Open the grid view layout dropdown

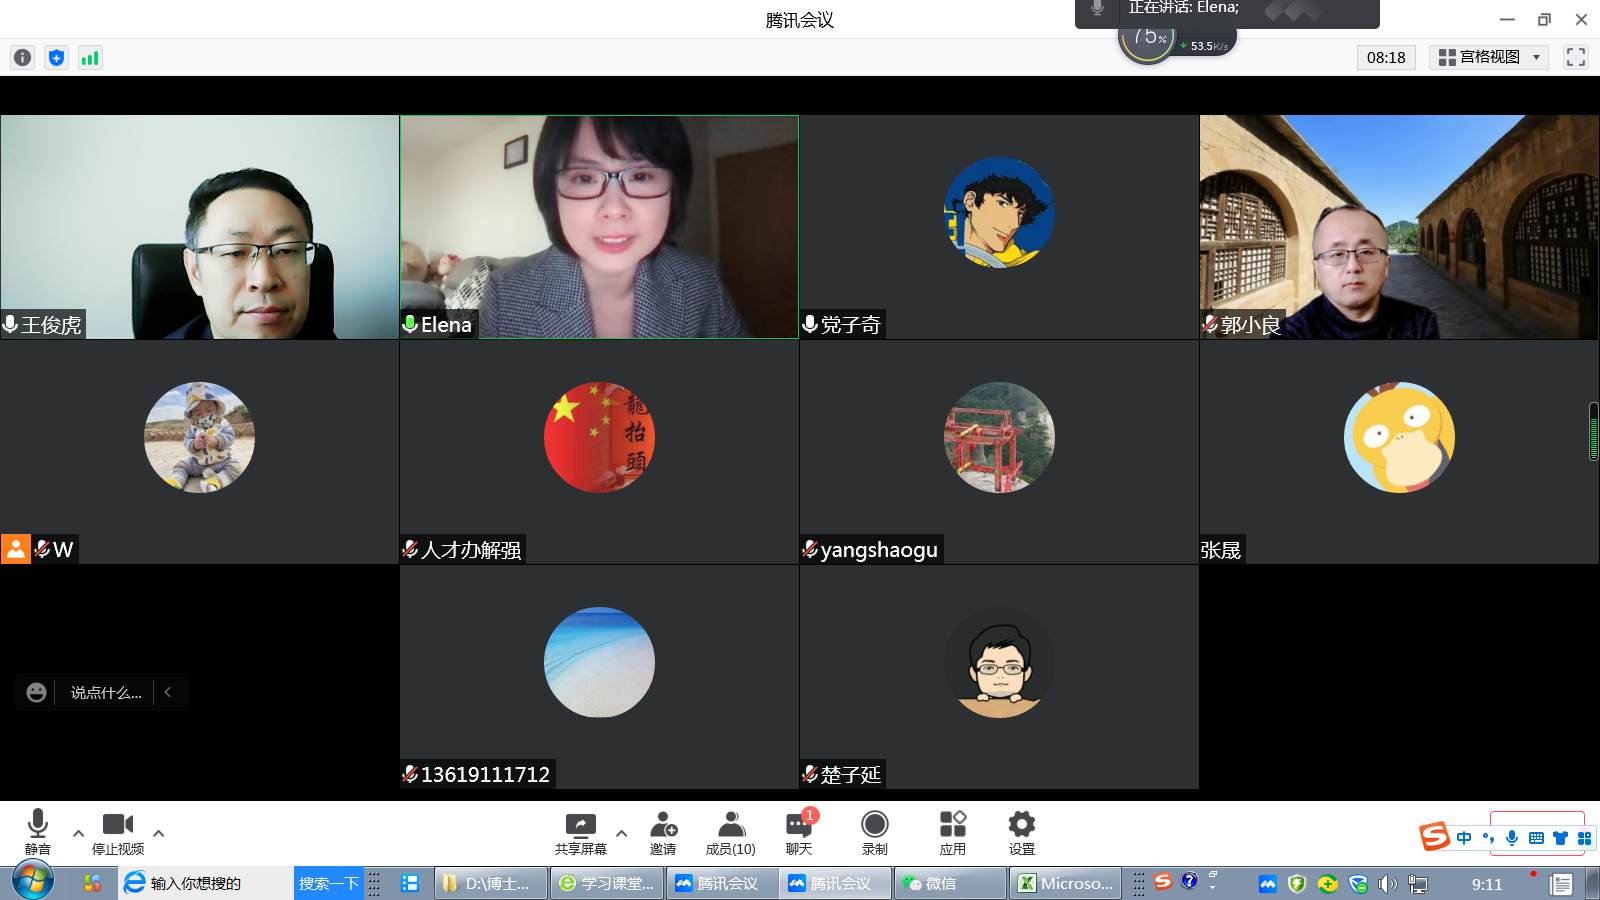coord(1488,57)
